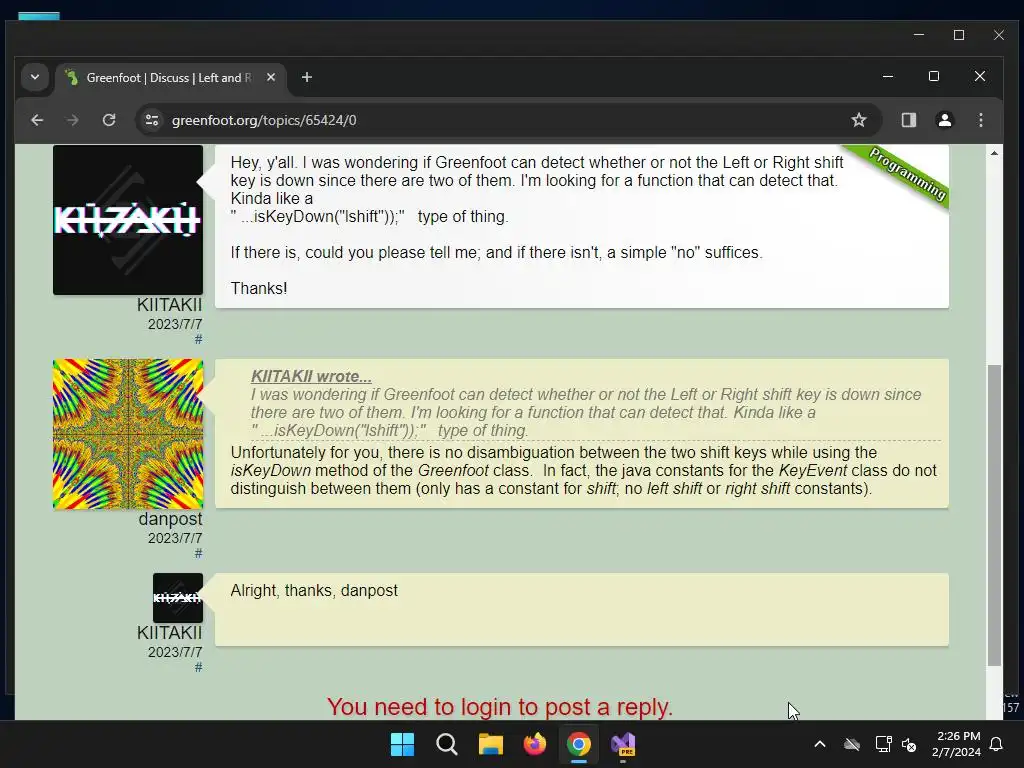Reload the Greenfoot page
The height and width of the screenshot is (768, 1024).
point(109,120)
